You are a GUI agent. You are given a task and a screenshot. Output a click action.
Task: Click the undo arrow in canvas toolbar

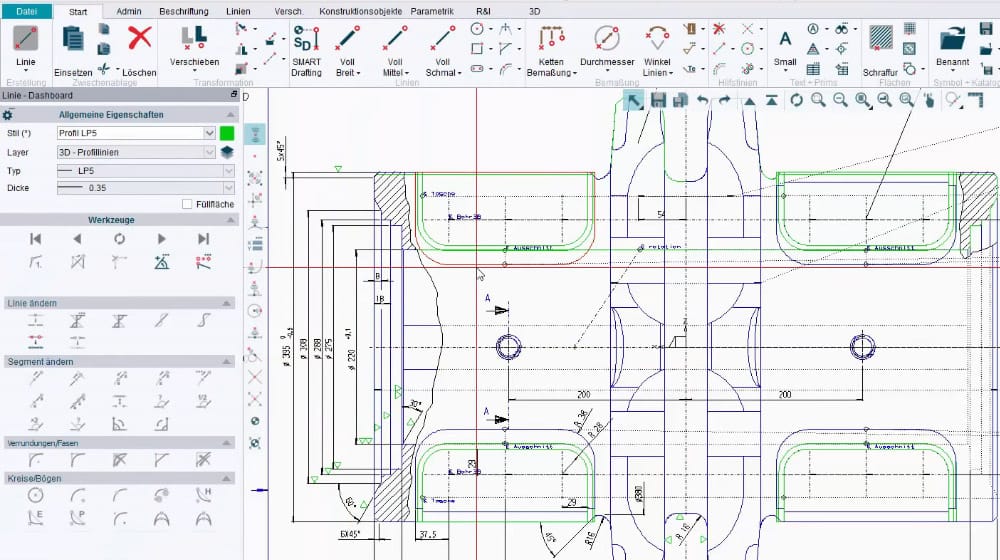click(x=703, y=100)
